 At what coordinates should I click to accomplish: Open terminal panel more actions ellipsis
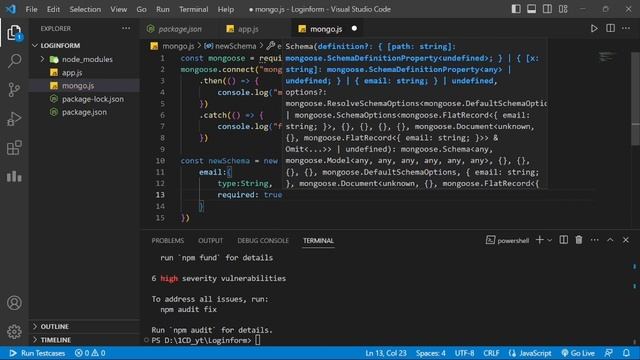point(594,240)
